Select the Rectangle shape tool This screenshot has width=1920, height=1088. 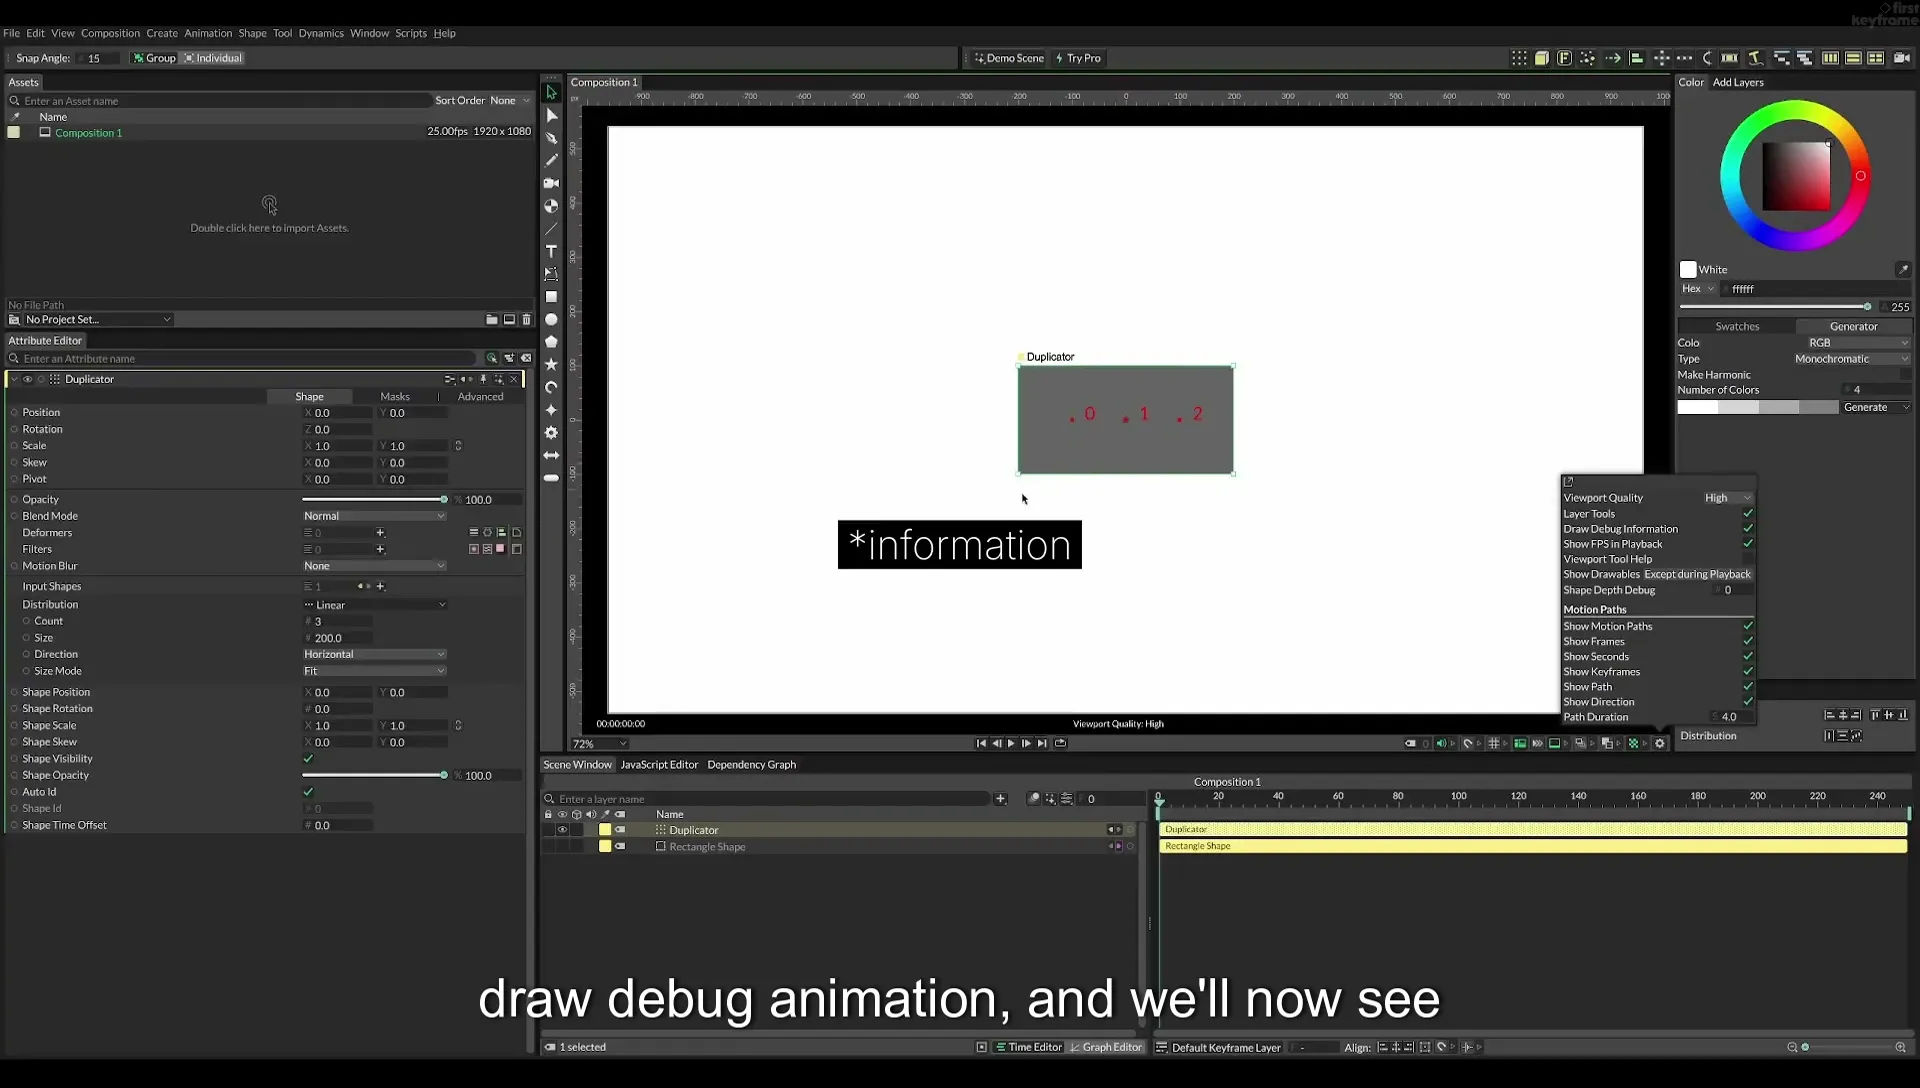pos(551,296)
